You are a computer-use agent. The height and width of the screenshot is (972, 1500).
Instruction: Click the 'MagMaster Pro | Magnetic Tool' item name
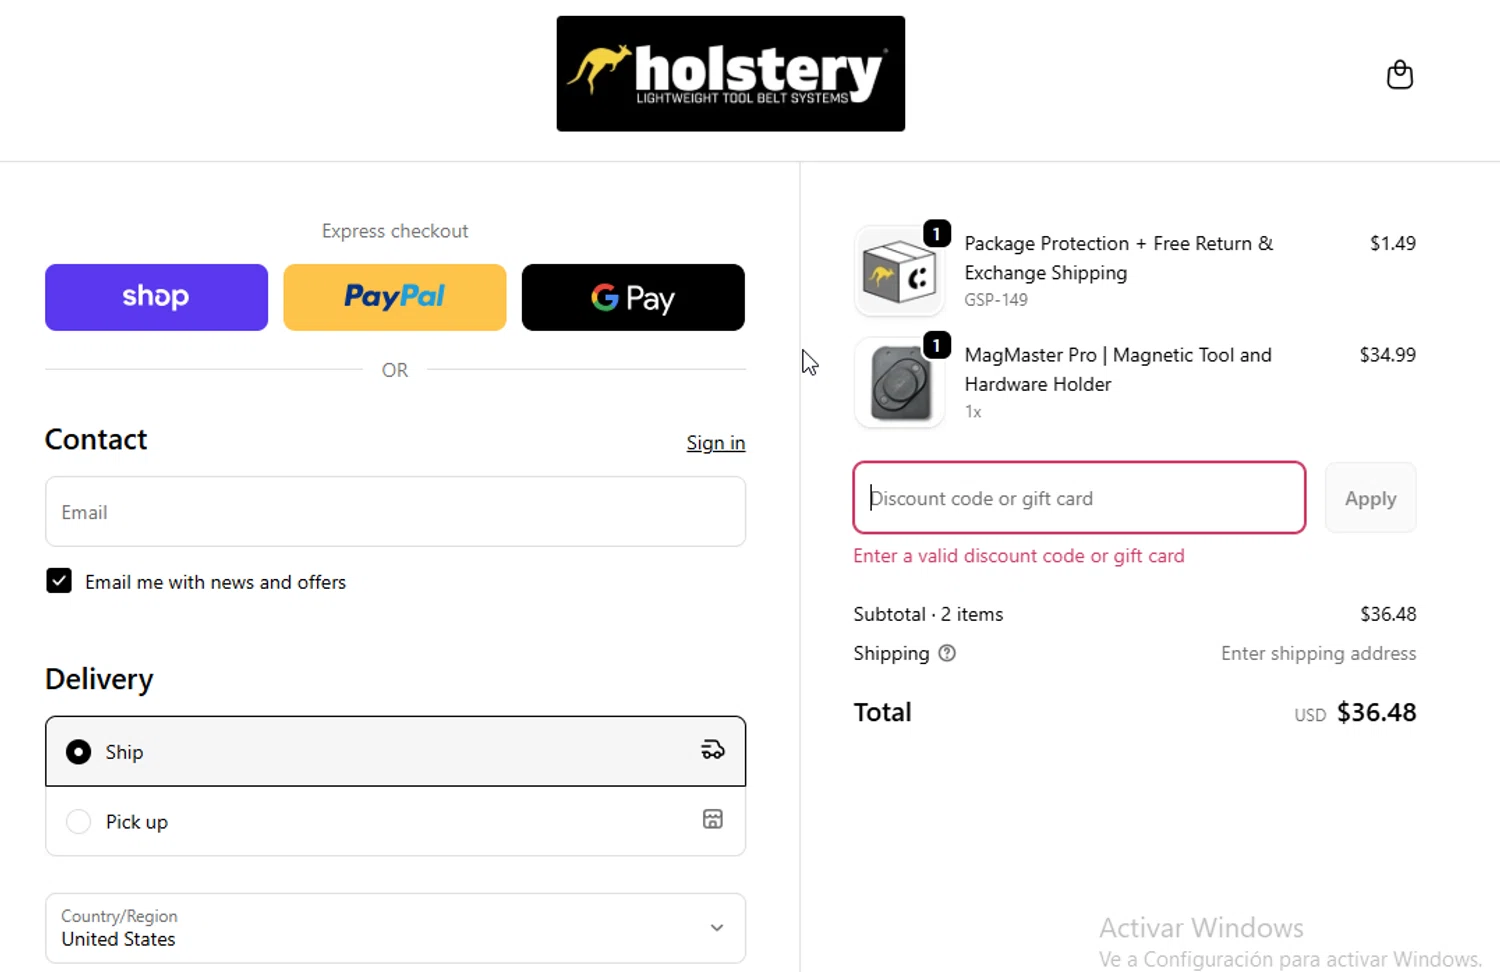tap(1118, 369)
